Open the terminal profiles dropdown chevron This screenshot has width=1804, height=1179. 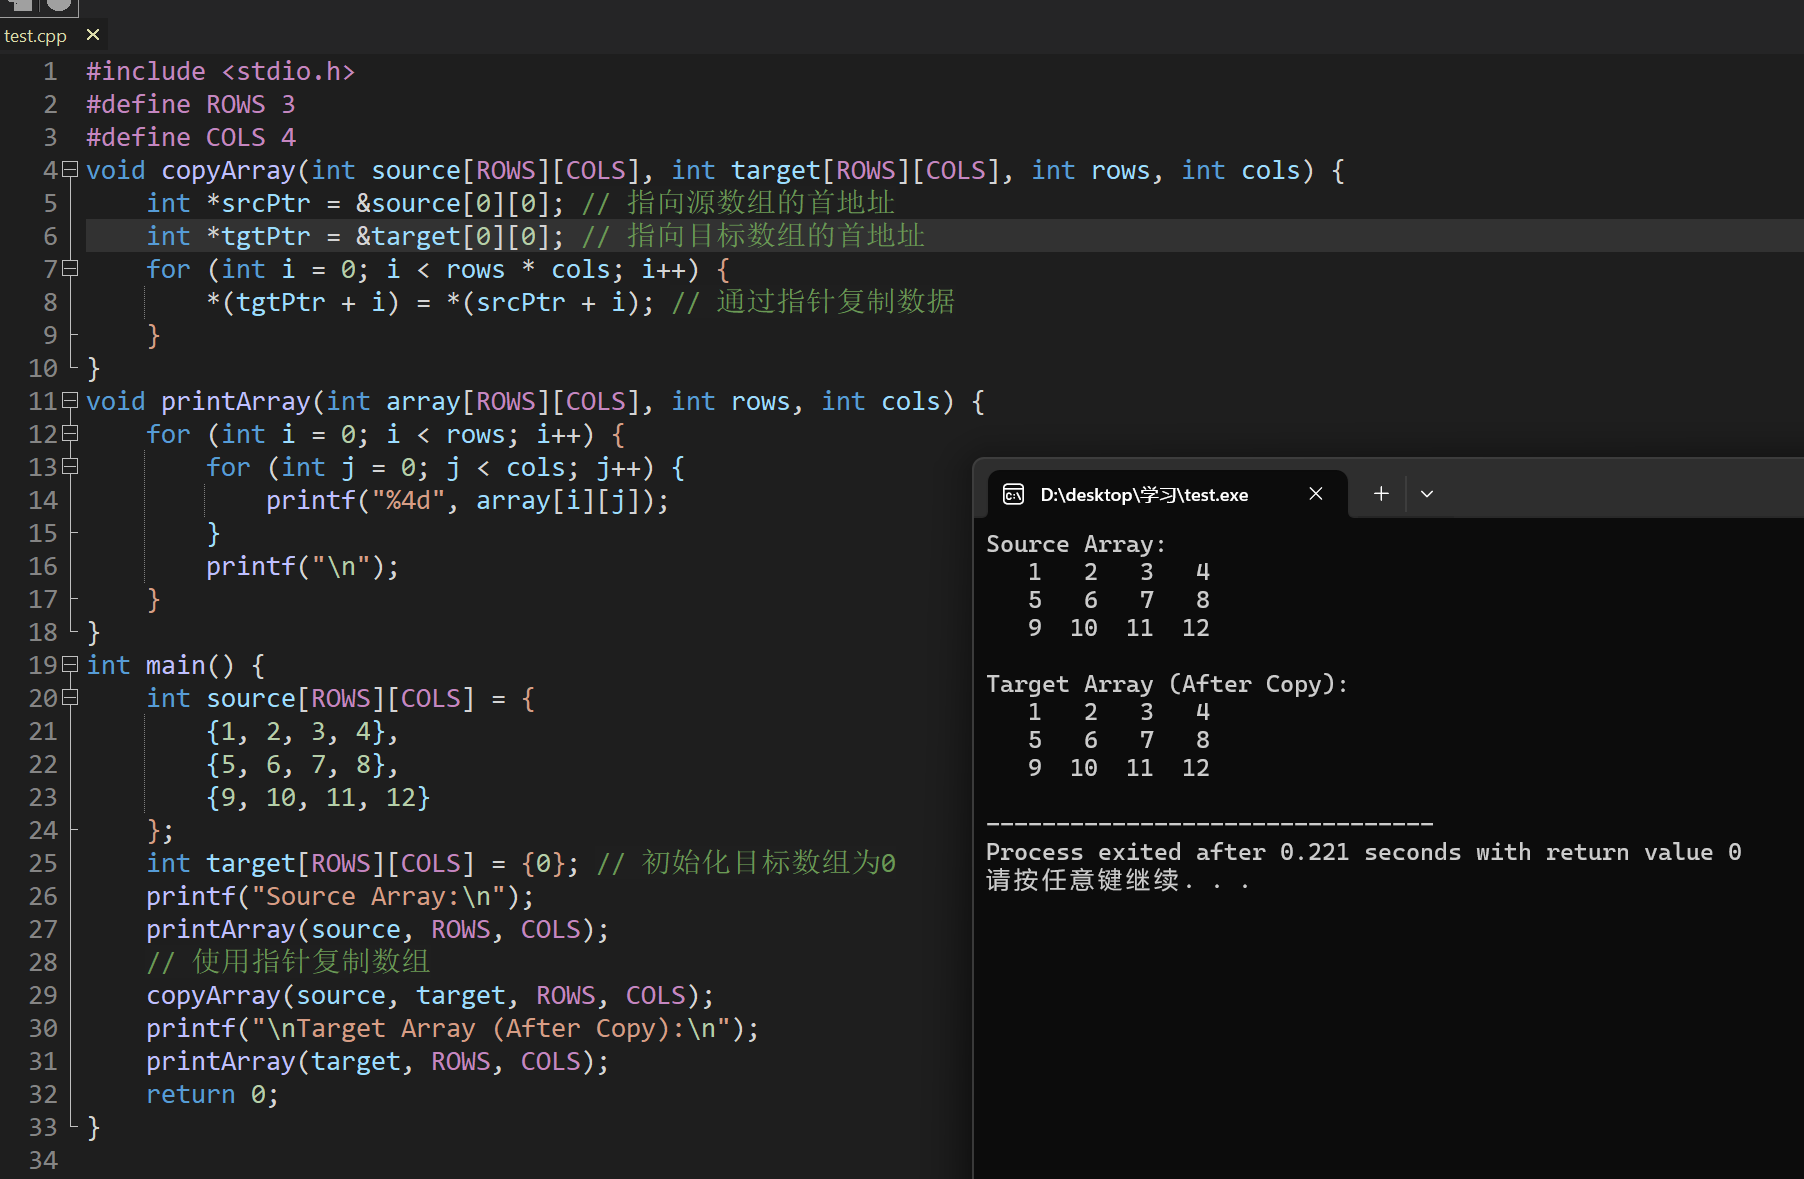[1427, 494]
